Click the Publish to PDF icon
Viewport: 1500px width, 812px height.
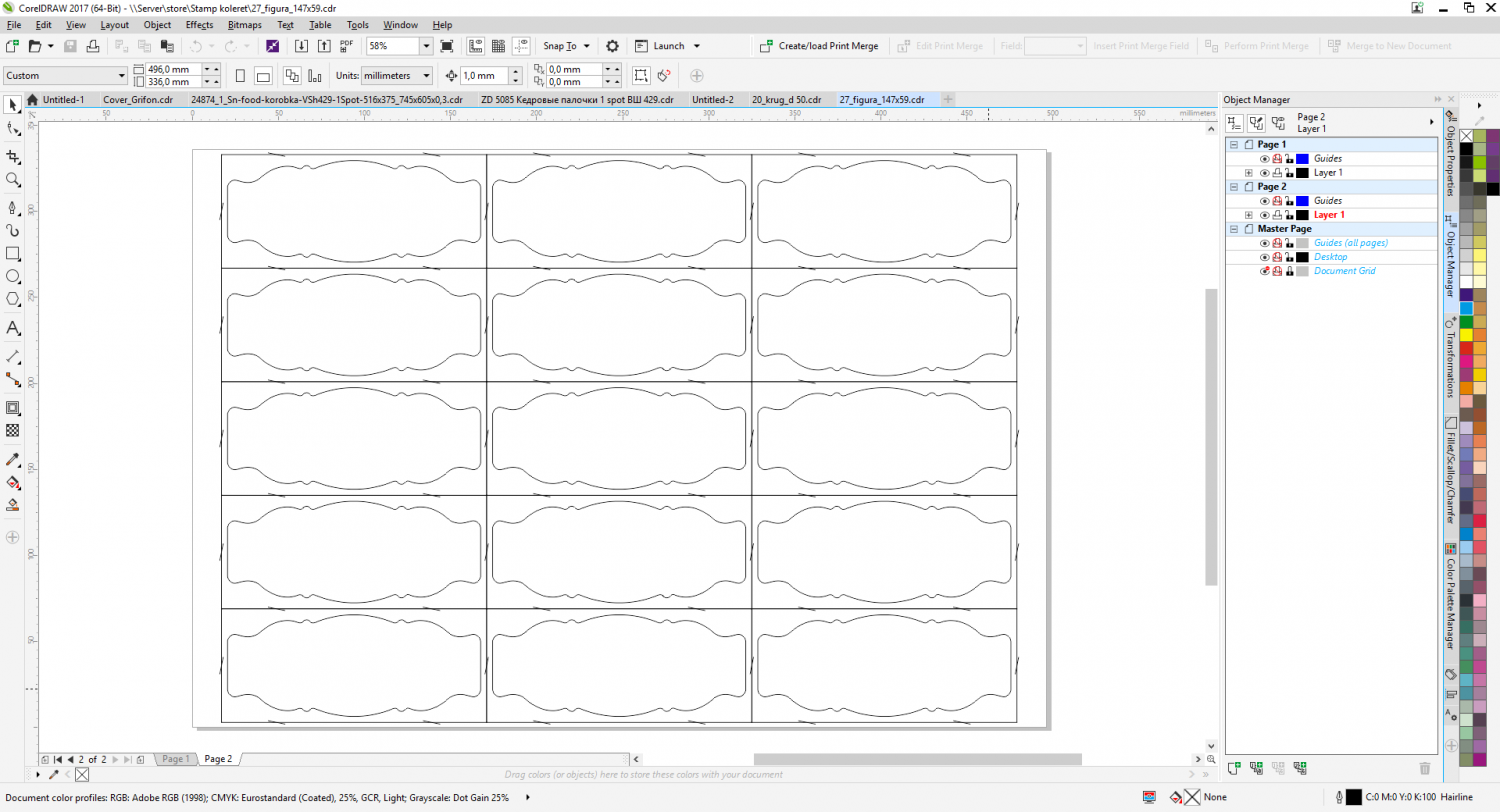tap(346, 46)
